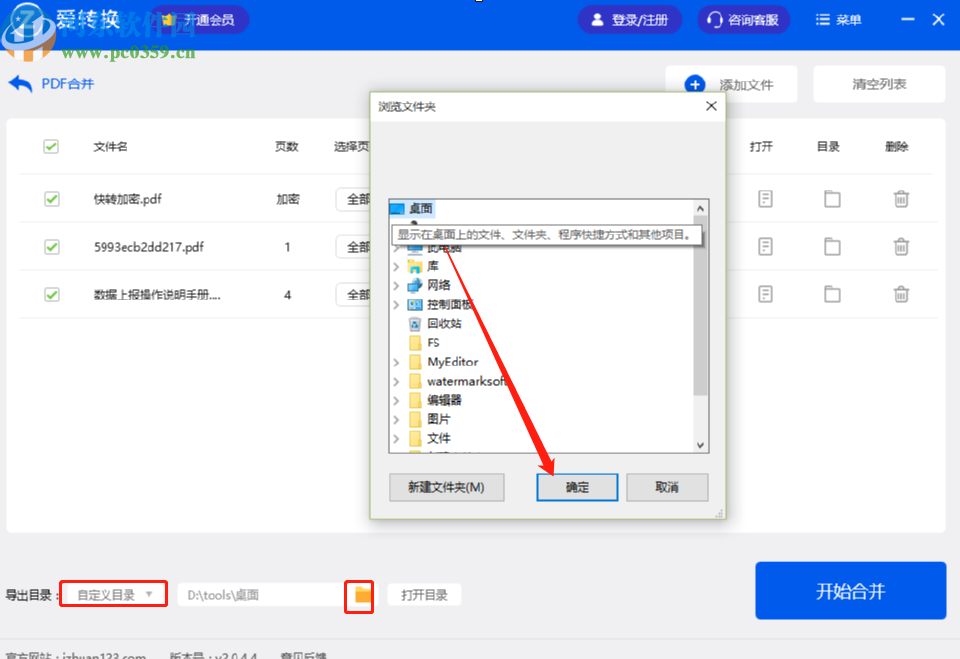Uncheck the checkbox for 5993ecb2dd217.pdf

click(x=51, y=246)
